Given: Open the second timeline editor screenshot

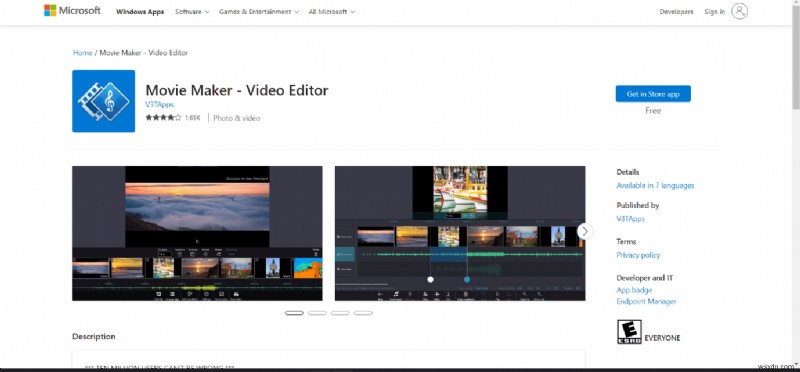Looking at the screenshot, I should point(460,233).
